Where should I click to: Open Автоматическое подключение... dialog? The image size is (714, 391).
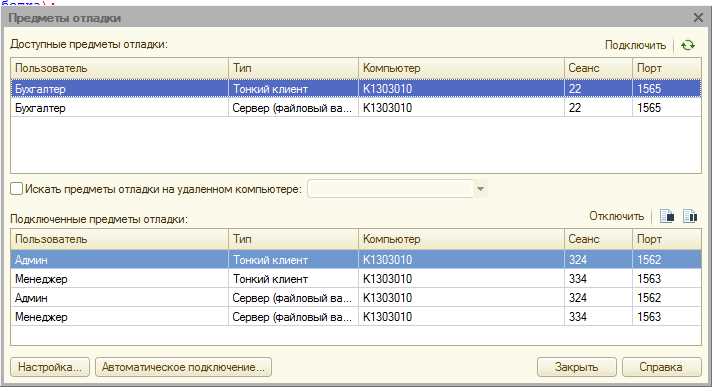pyautogui.click(x=183, y=367)
